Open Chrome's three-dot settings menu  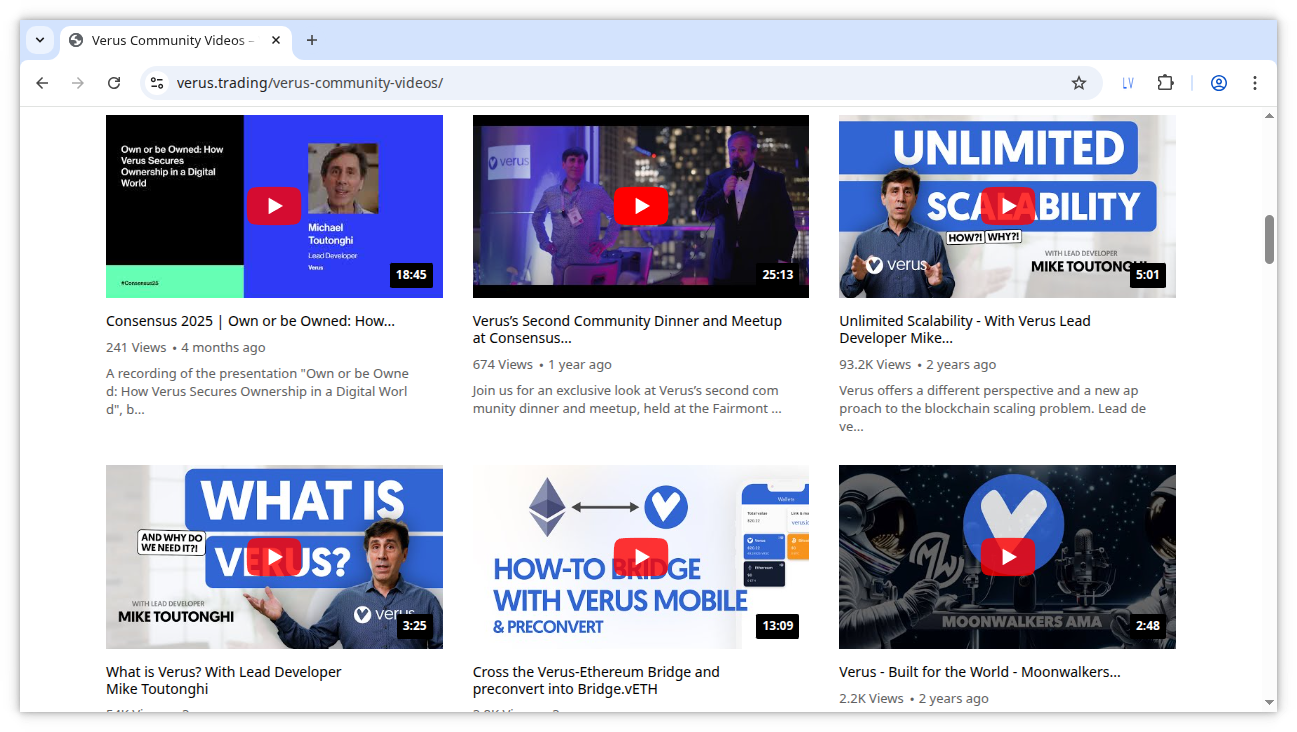pos(1255,83)
